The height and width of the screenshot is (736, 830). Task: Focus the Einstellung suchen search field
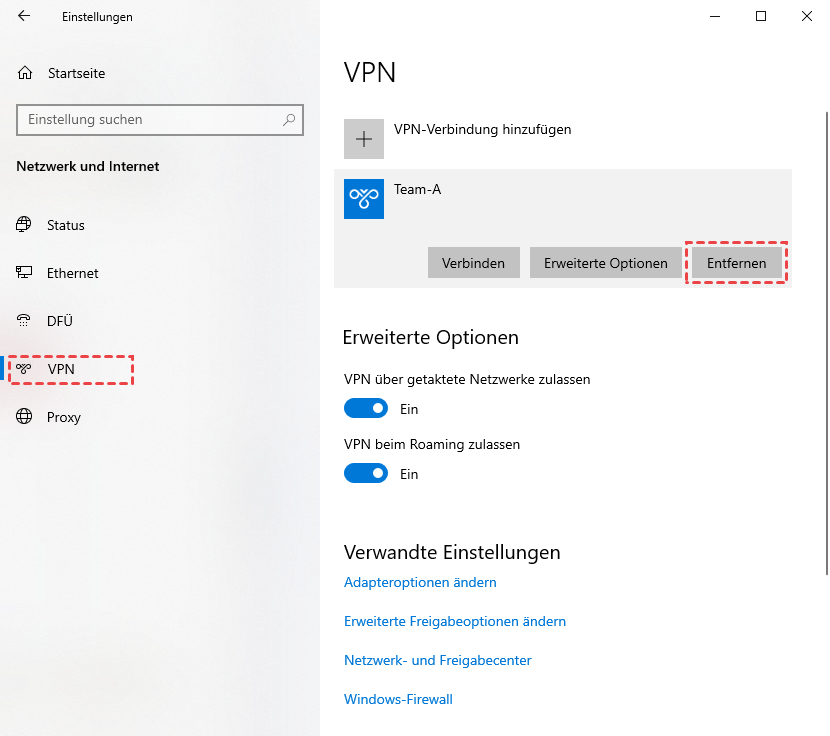pos(150,120)
